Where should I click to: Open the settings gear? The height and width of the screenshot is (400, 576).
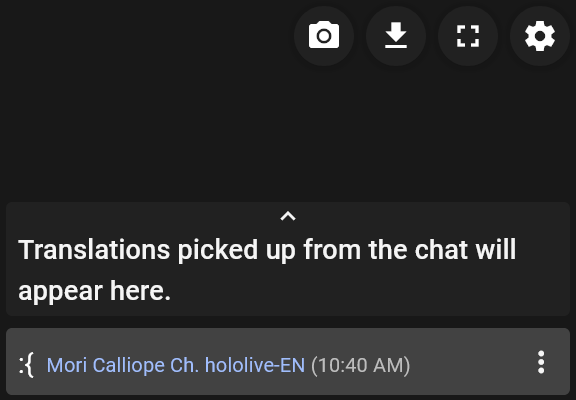coord(540,36)
